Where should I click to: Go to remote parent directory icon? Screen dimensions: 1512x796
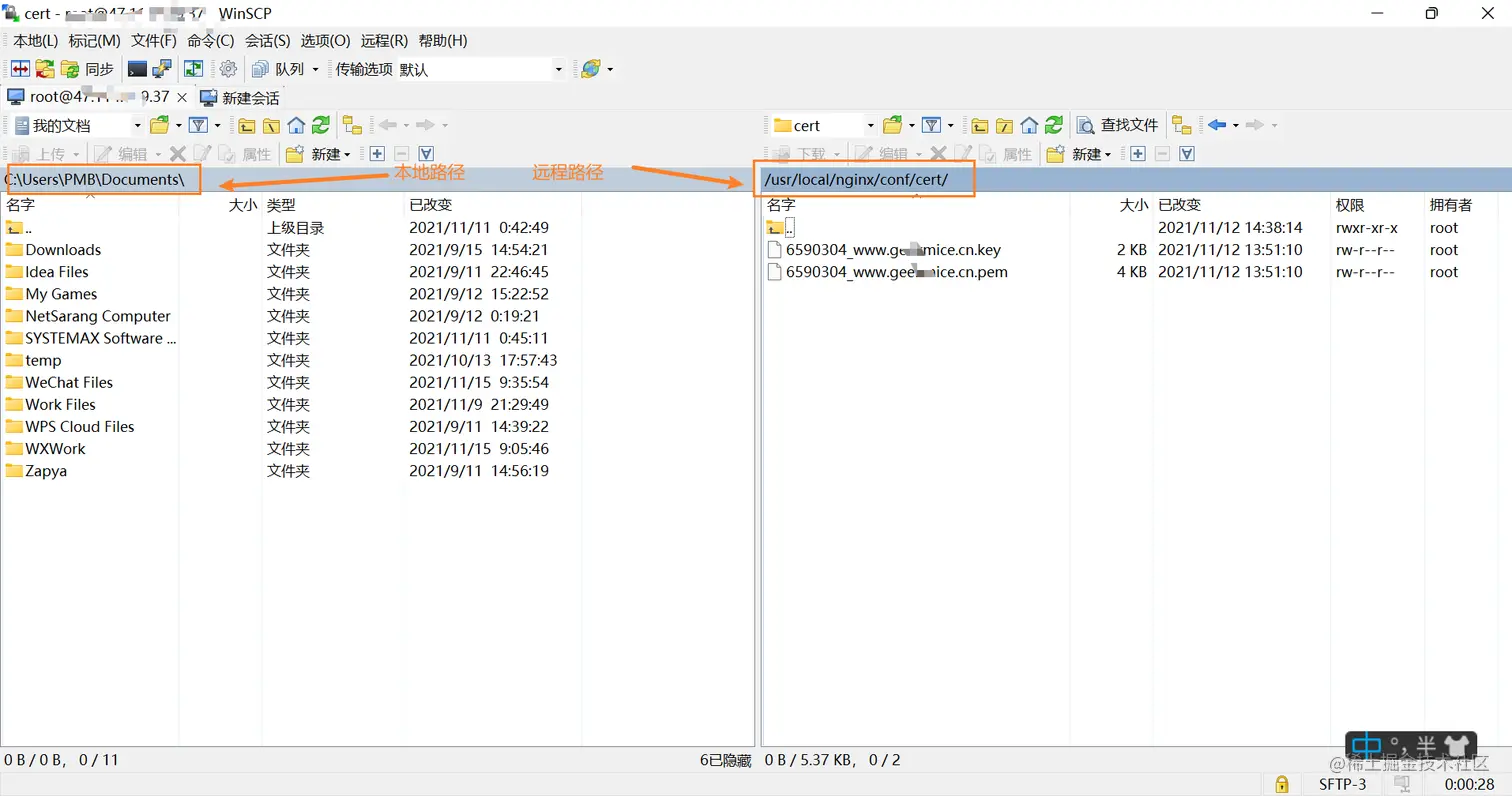(980, 125)
